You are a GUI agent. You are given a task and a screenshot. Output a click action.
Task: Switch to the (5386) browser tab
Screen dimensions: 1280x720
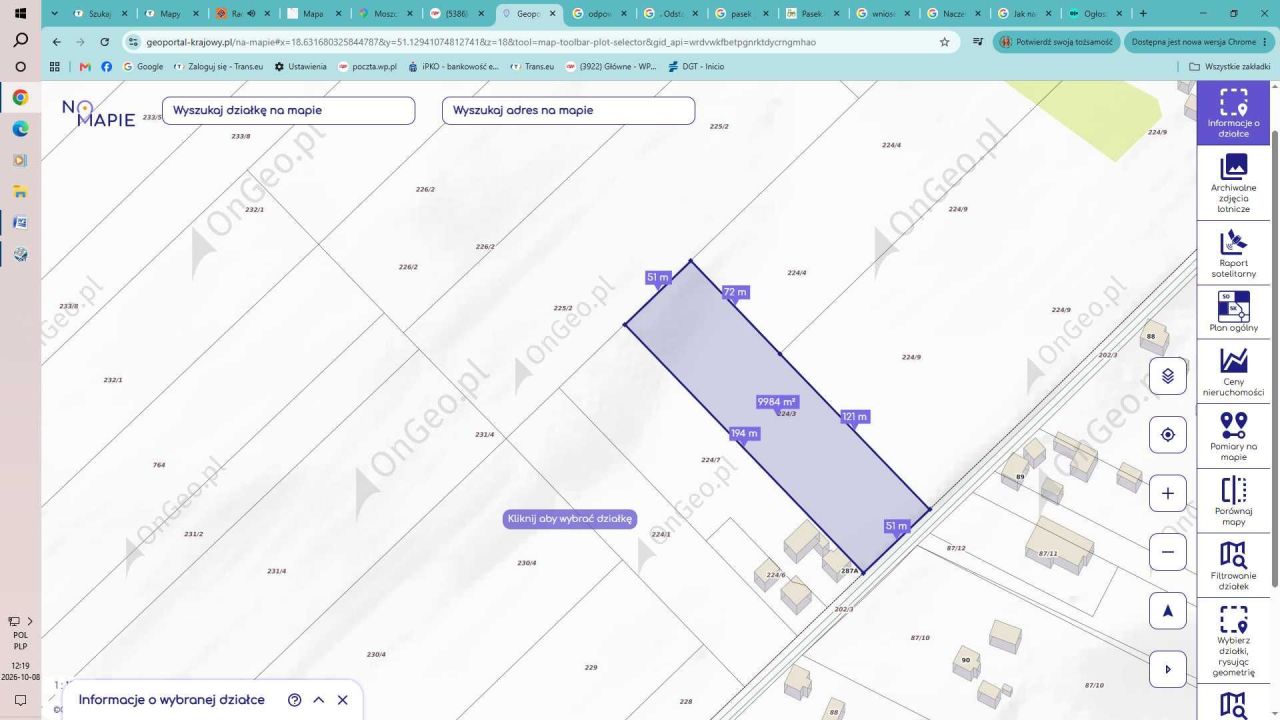(x=459, y=14)
